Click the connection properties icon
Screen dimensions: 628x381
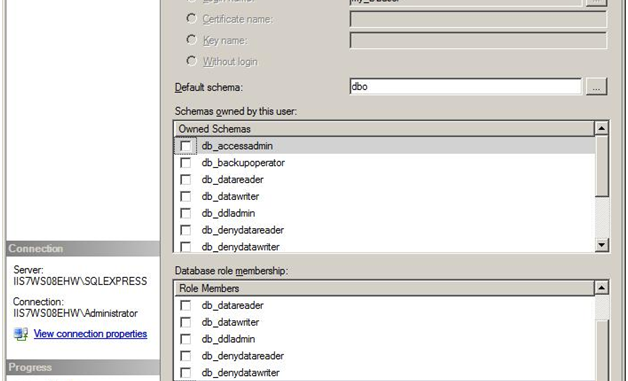coord(21,334)
